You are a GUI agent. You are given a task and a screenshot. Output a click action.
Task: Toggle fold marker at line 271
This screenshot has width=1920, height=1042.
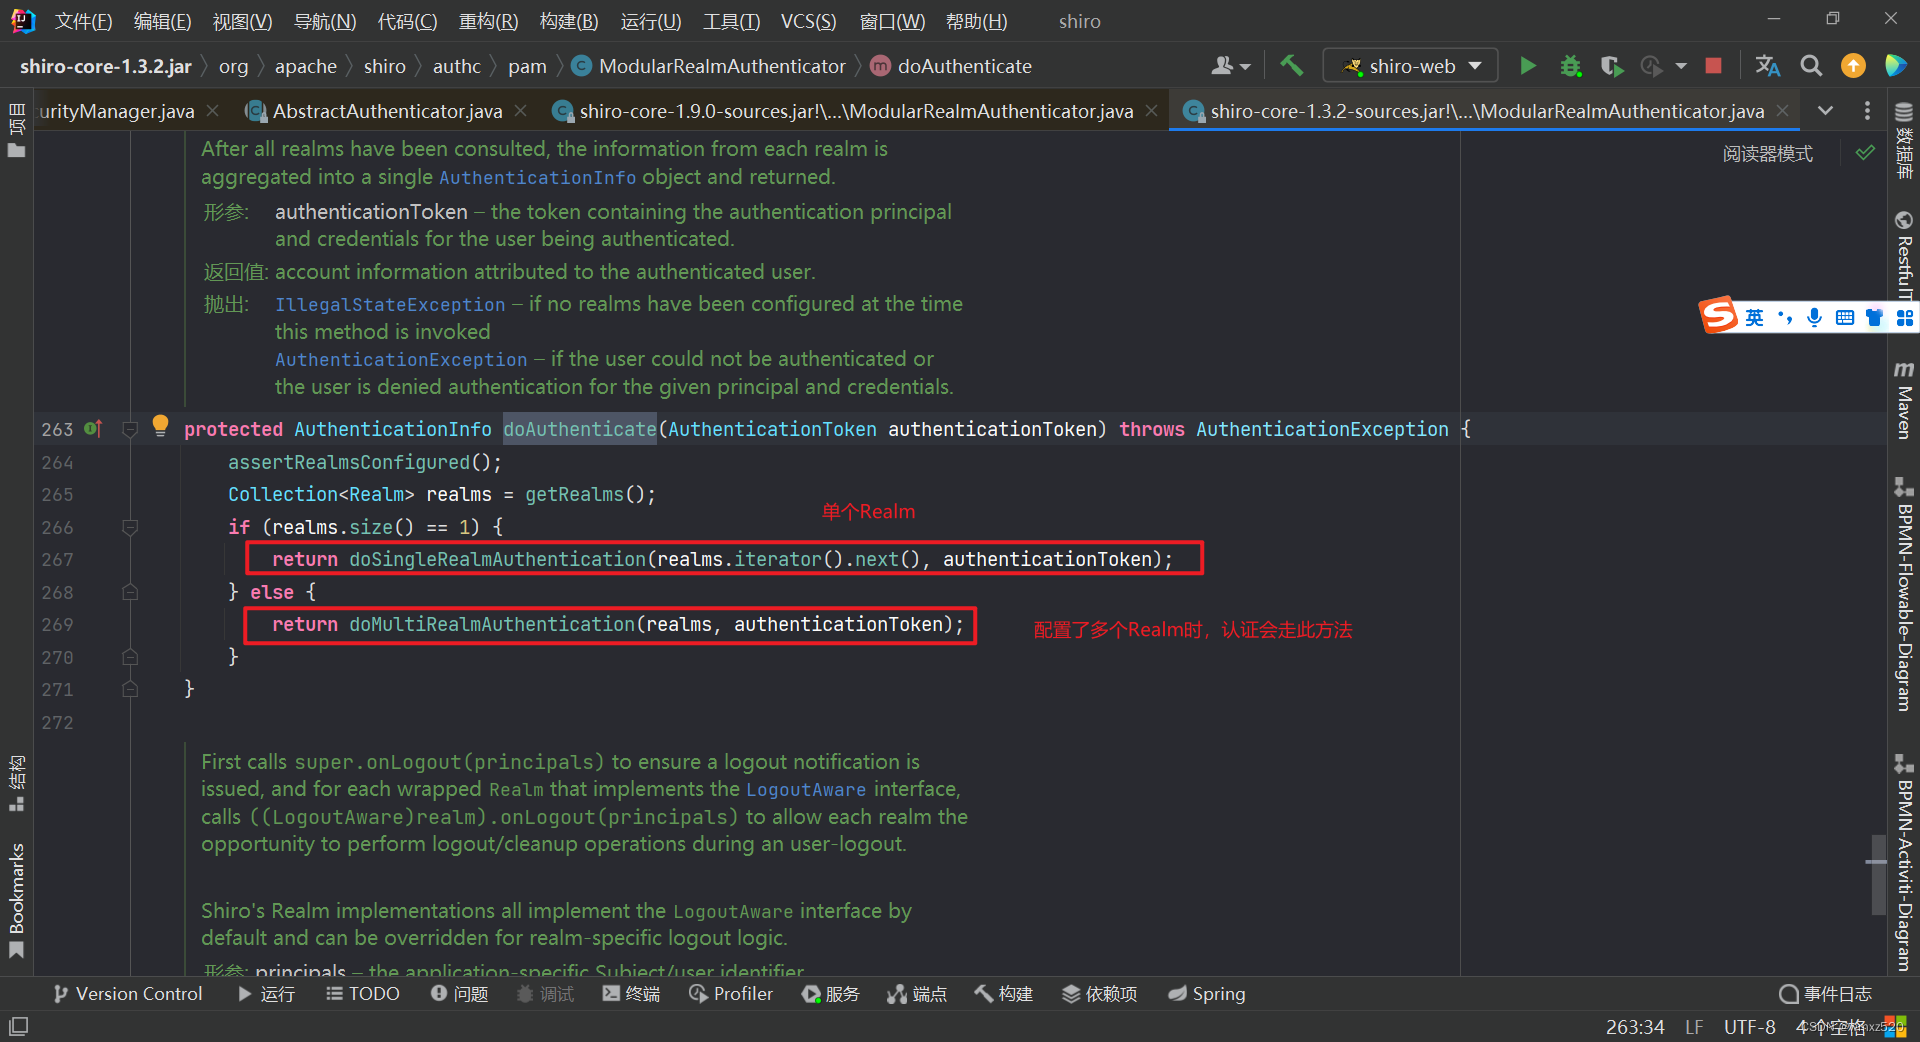[x=129, y=689]
